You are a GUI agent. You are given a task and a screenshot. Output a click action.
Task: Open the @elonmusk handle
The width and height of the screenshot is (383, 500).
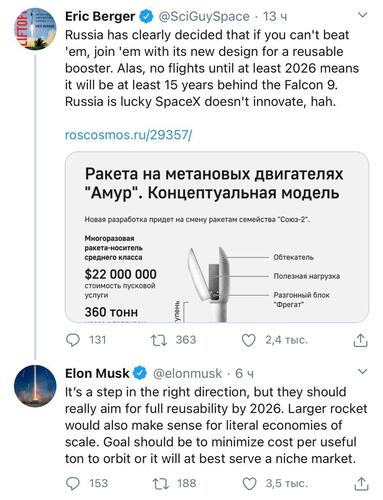pos(187,373)
